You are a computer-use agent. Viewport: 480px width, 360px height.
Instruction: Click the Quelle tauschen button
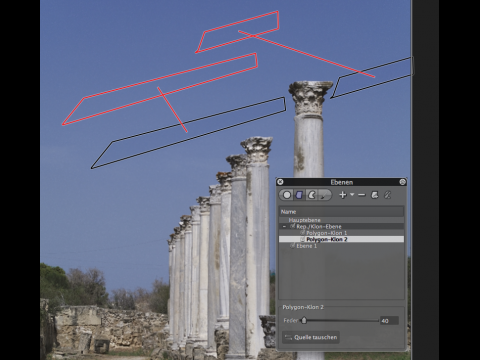click(x=311, y=337)
